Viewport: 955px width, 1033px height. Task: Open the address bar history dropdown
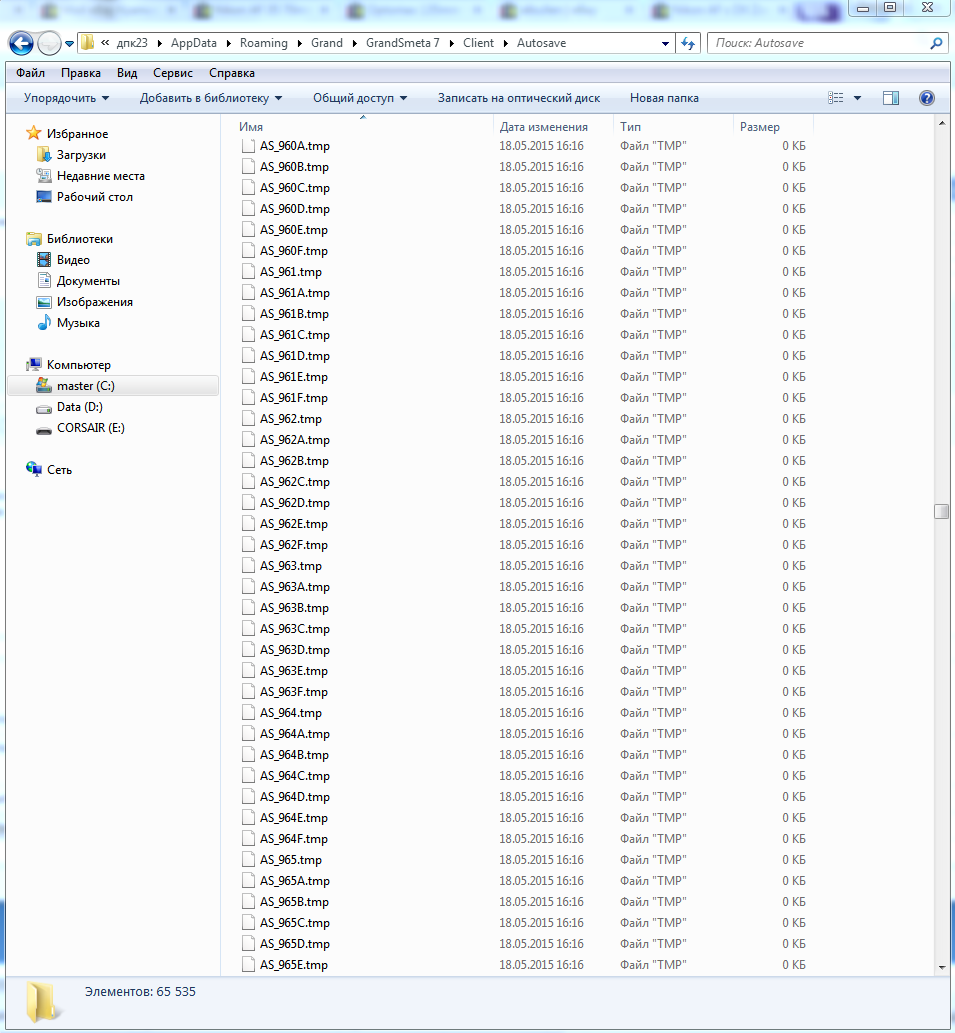tap(665, 43)
